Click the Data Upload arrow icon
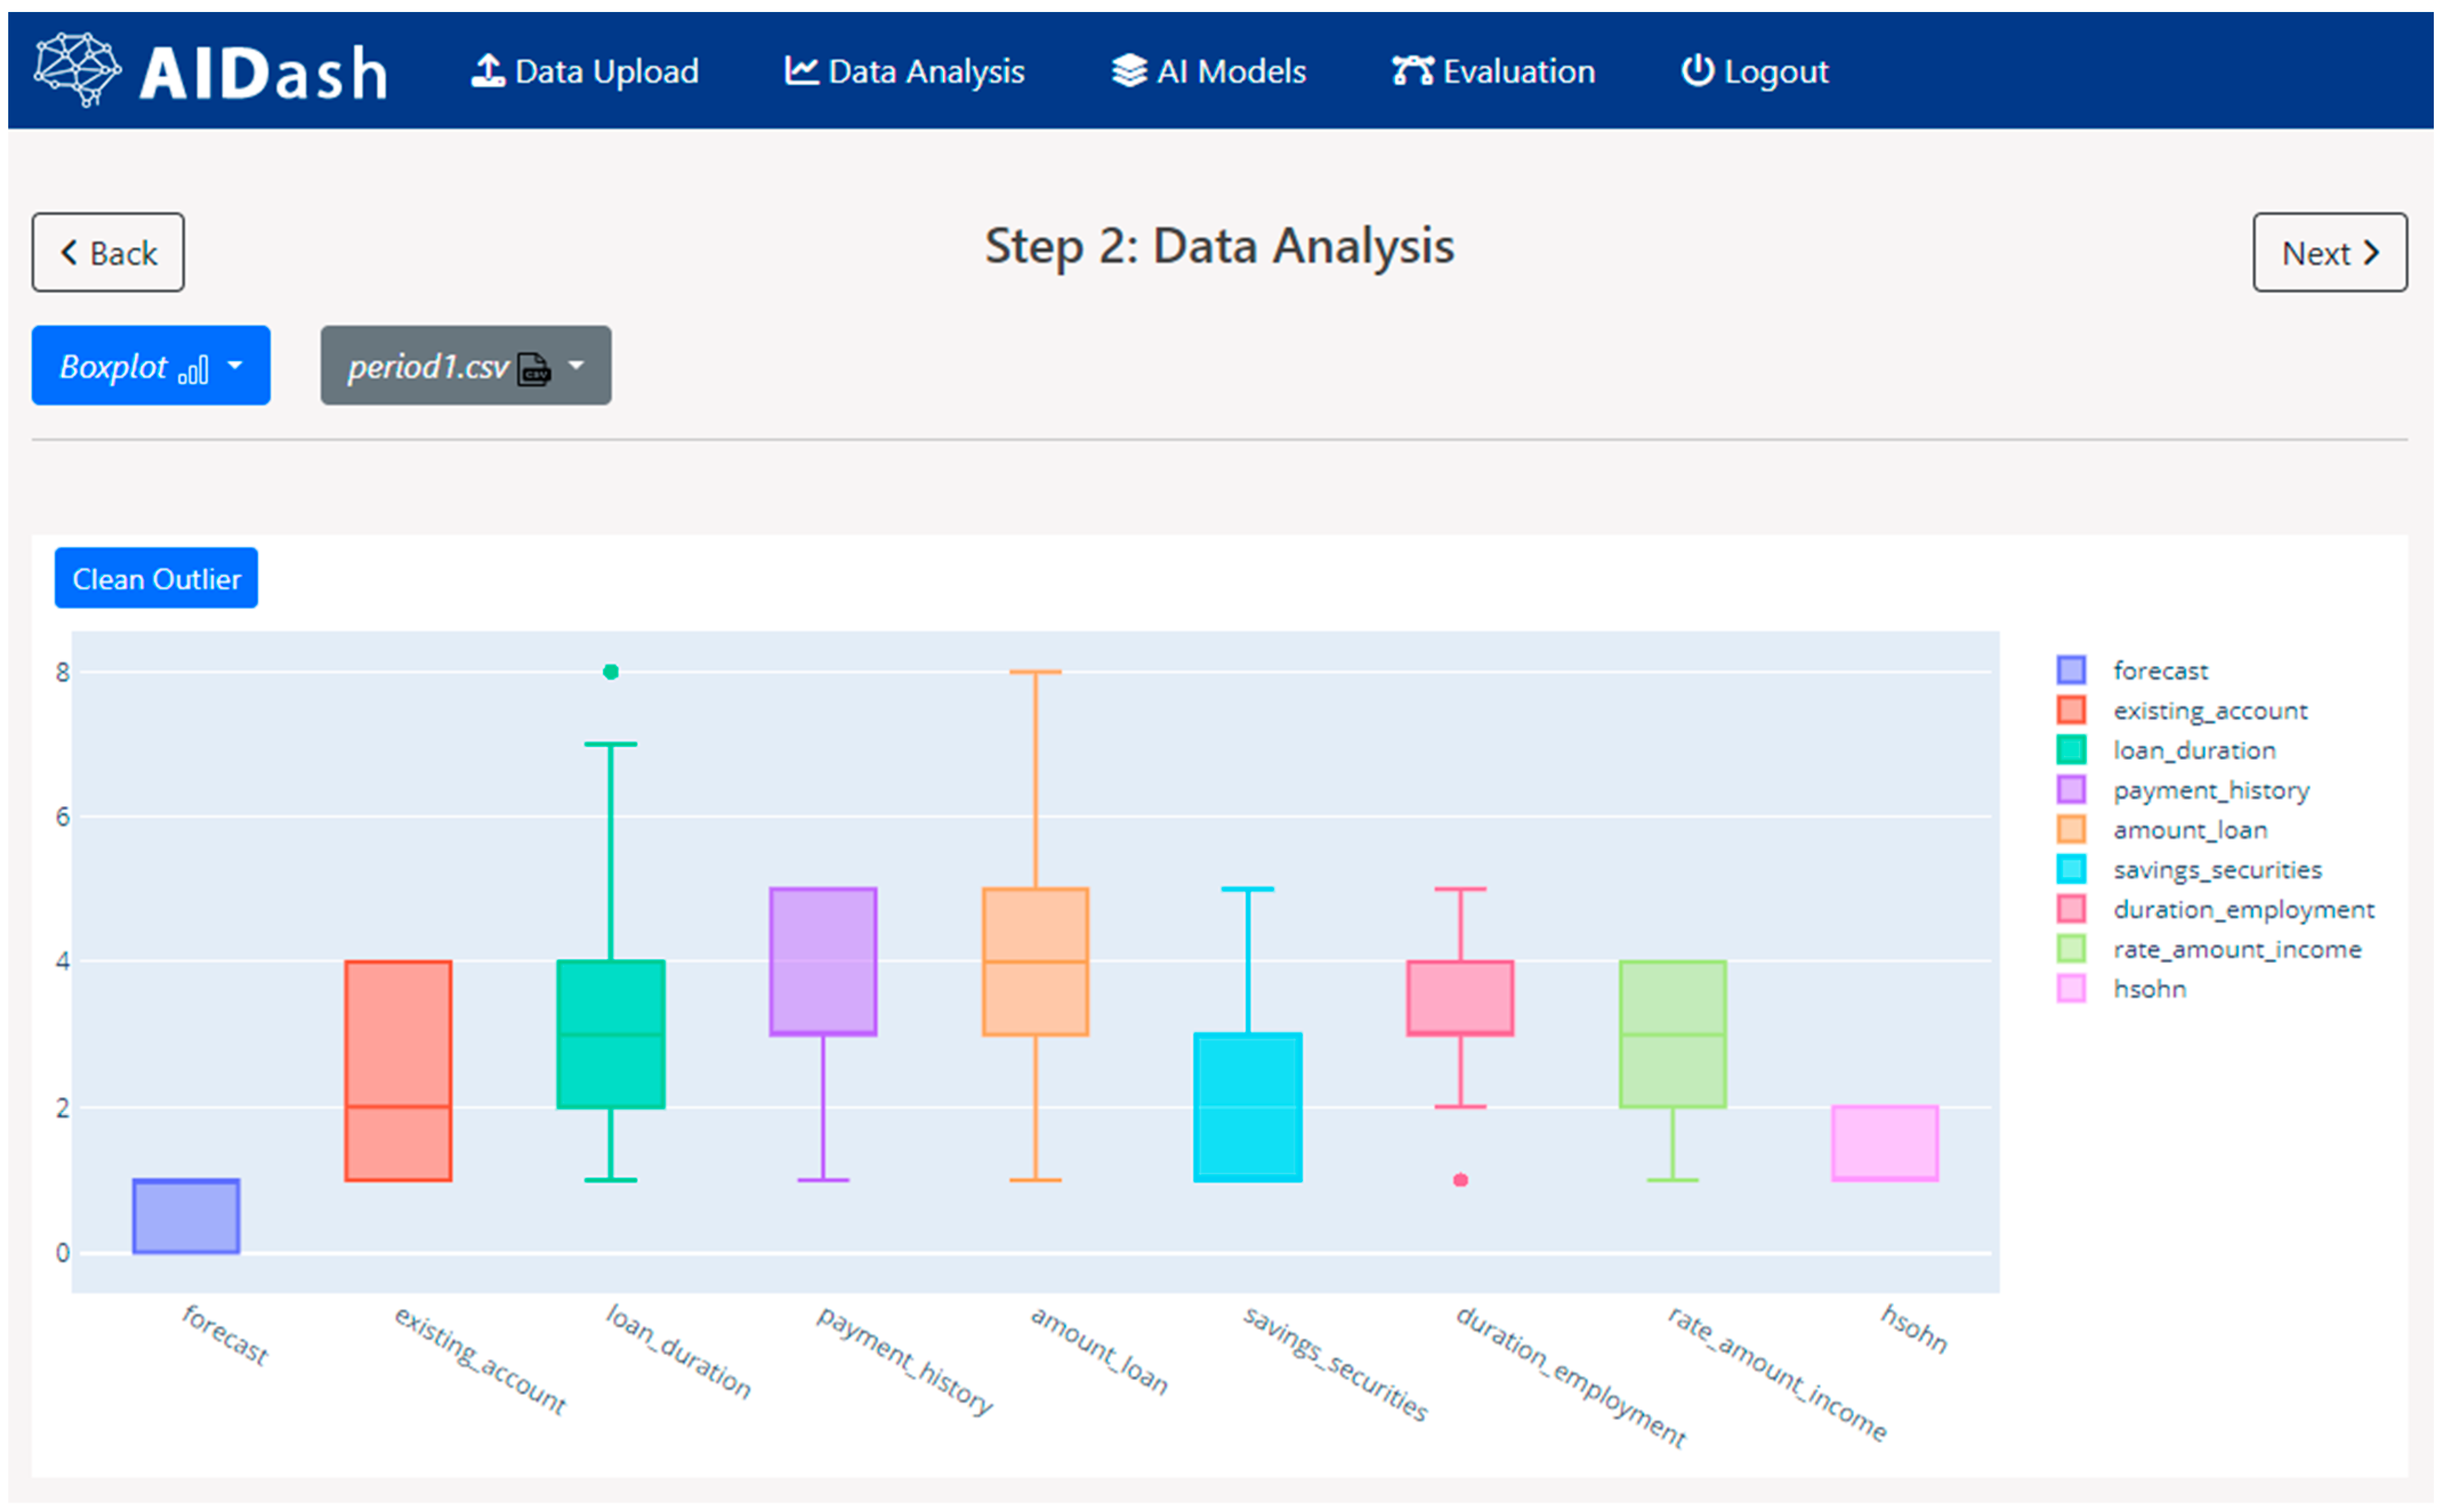 click(488, 71)
